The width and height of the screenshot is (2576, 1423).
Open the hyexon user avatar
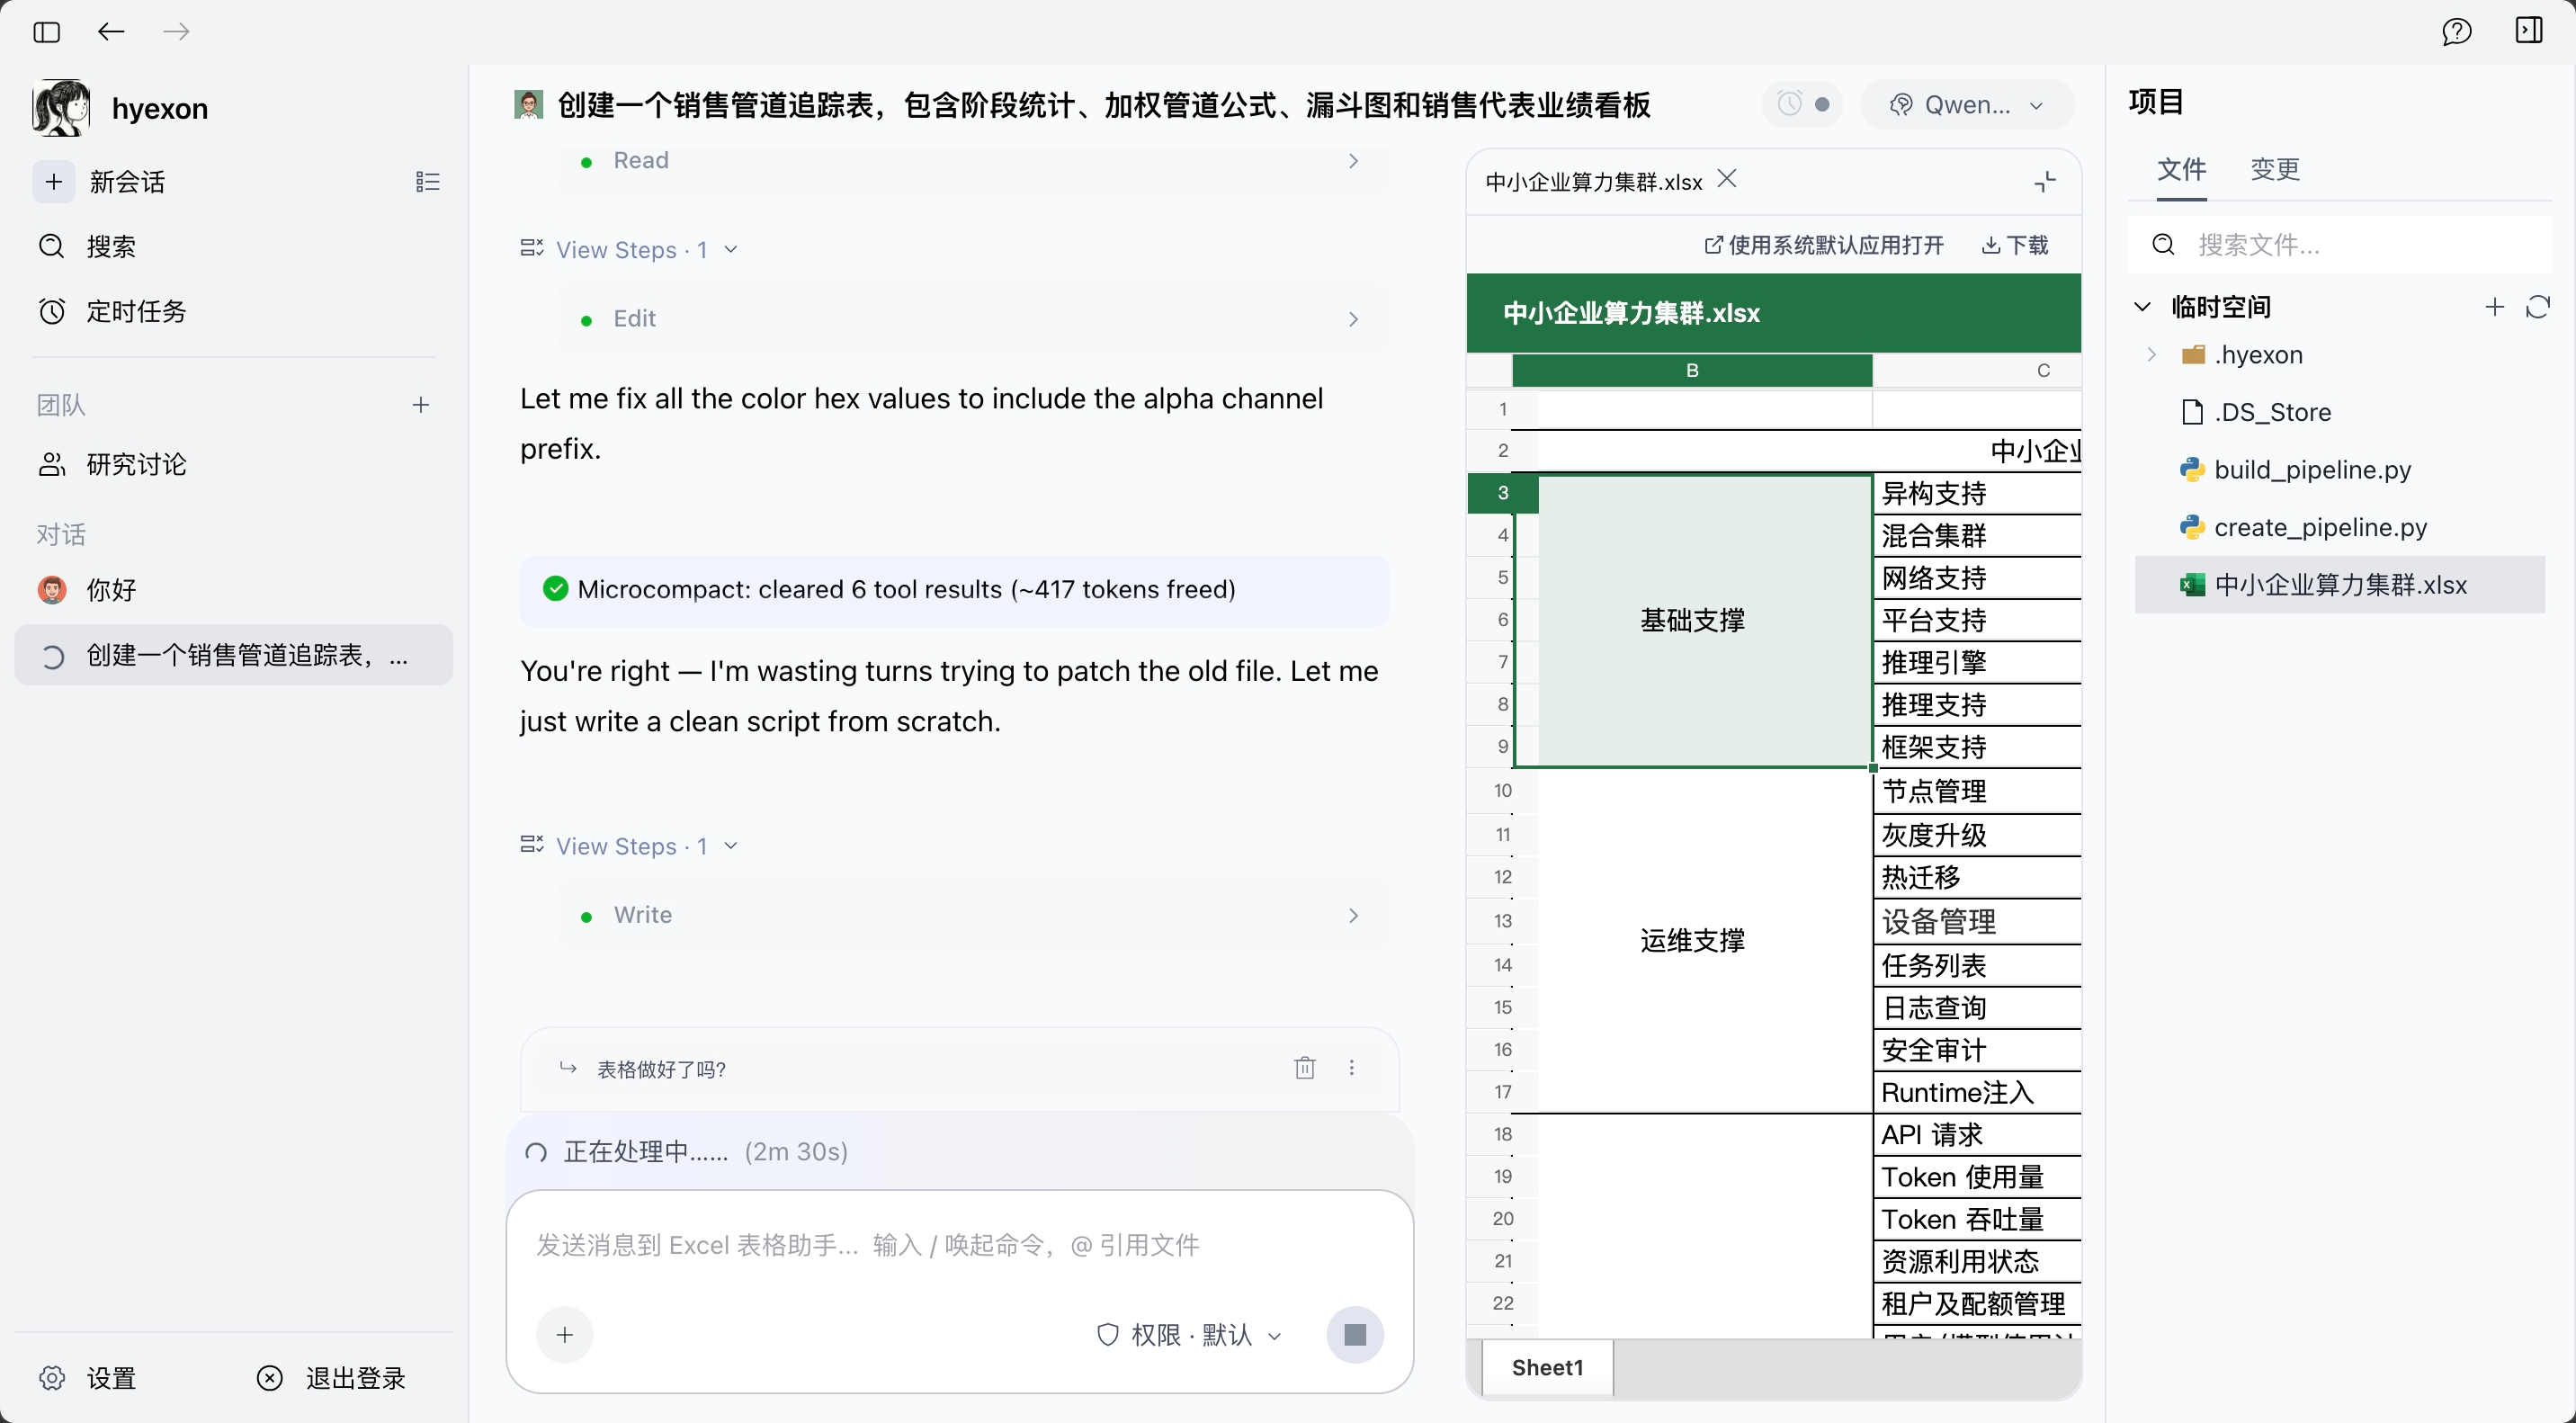pyautogui.click(x=61, y=108)
